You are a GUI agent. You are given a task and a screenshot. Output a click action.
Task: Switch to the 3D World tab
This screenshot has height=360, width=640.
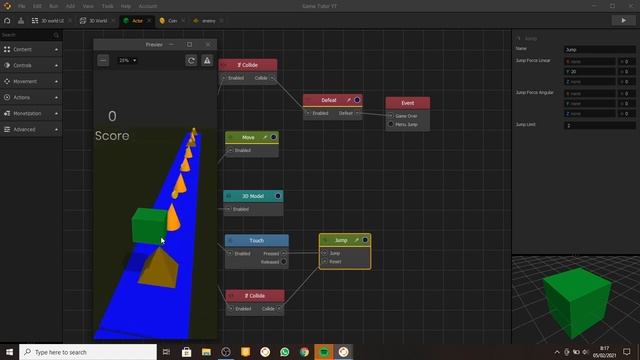pos(97,20)
